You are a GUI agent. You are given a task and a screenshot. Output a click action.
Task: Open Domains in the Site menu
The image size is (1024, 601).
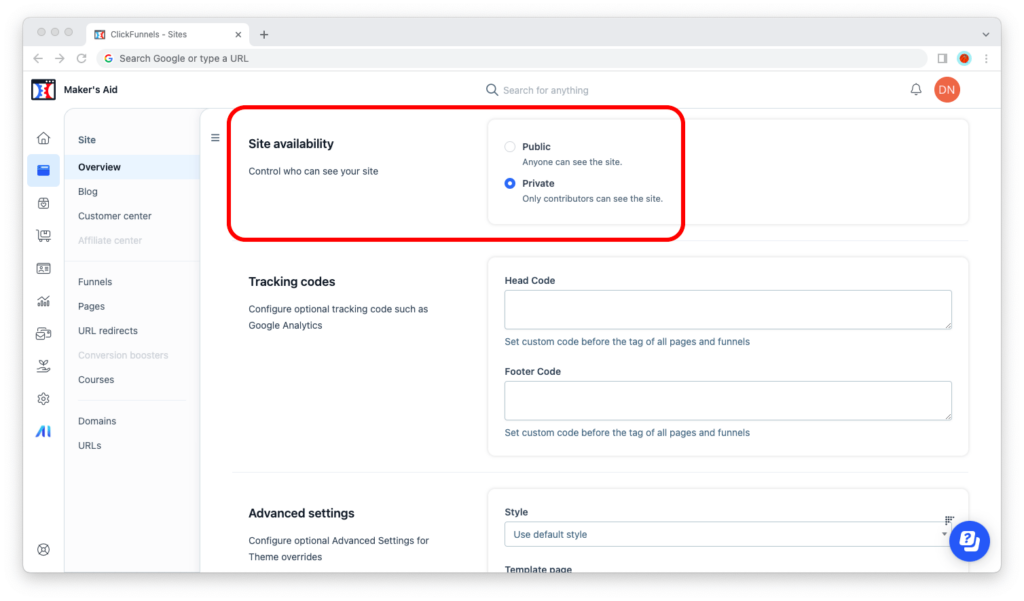pyautogui.click(x=97, y=421)
